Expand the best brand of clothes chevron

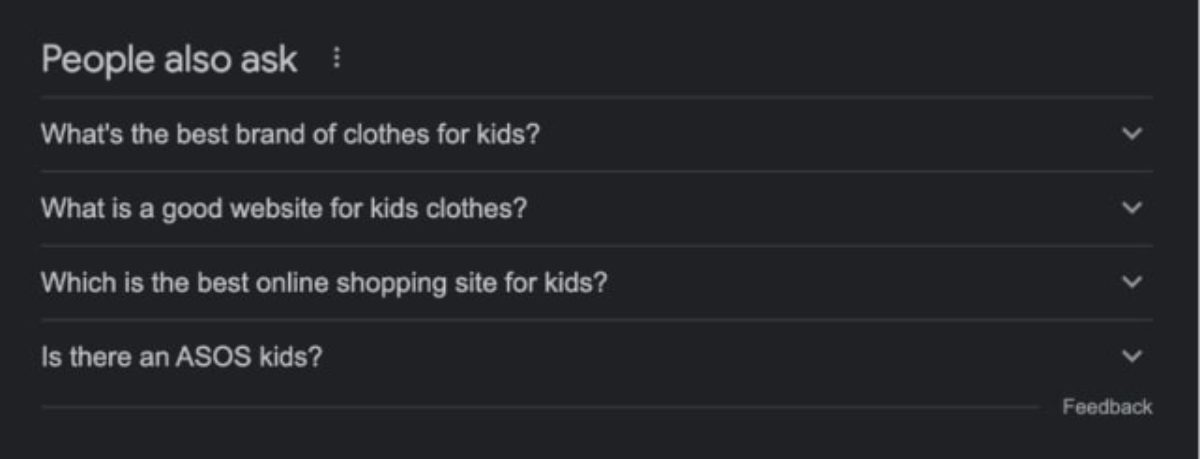tap(1131, 134)
